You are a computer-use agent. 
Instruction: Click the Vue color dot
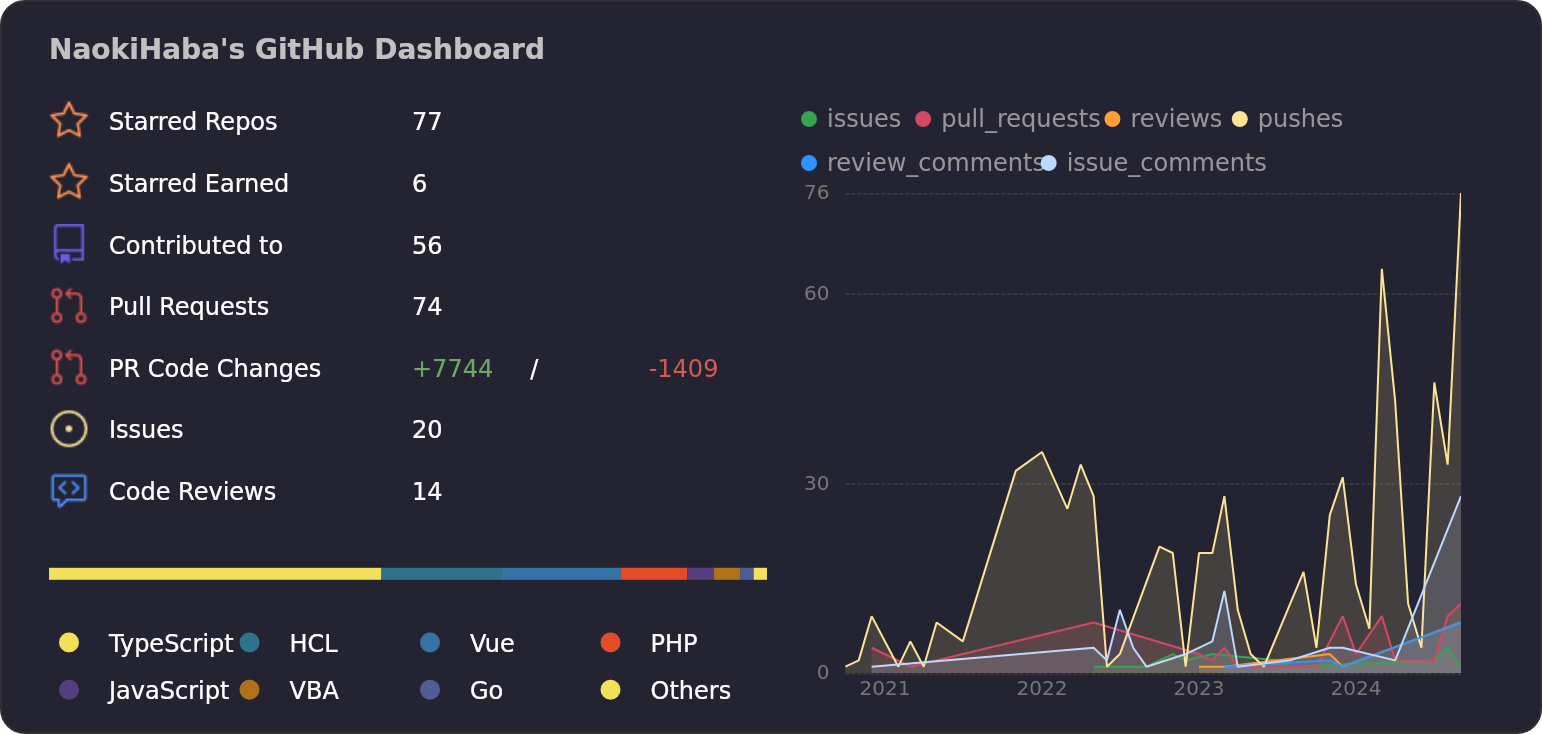point(430,642)
